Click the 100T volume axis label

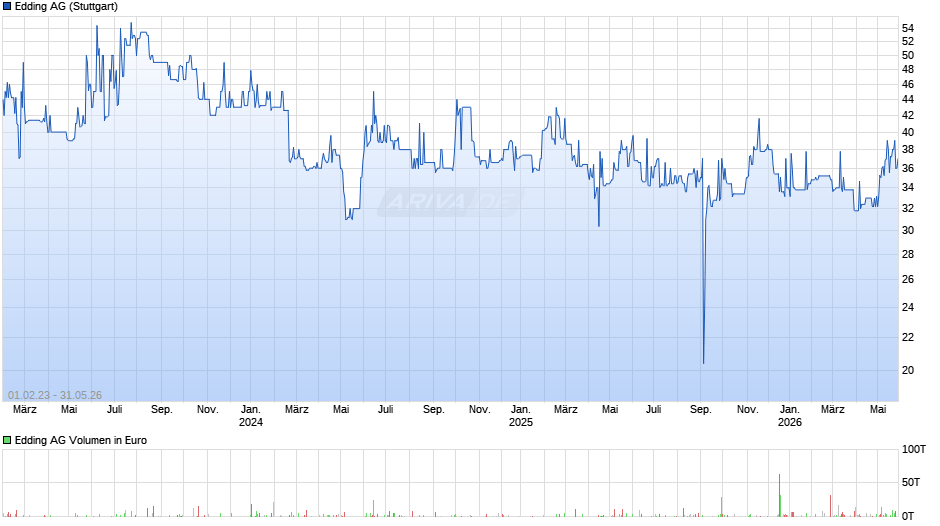click(x=914, y=450)
